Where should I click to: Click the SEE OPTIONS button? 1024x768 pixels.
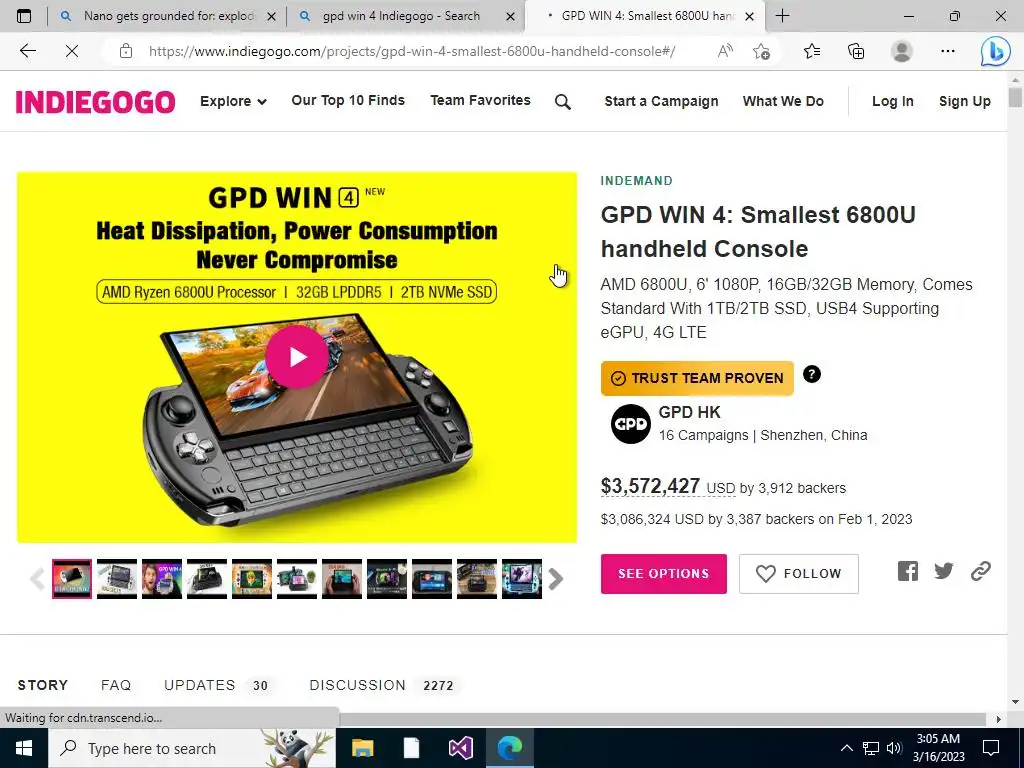tap(664, 573)
